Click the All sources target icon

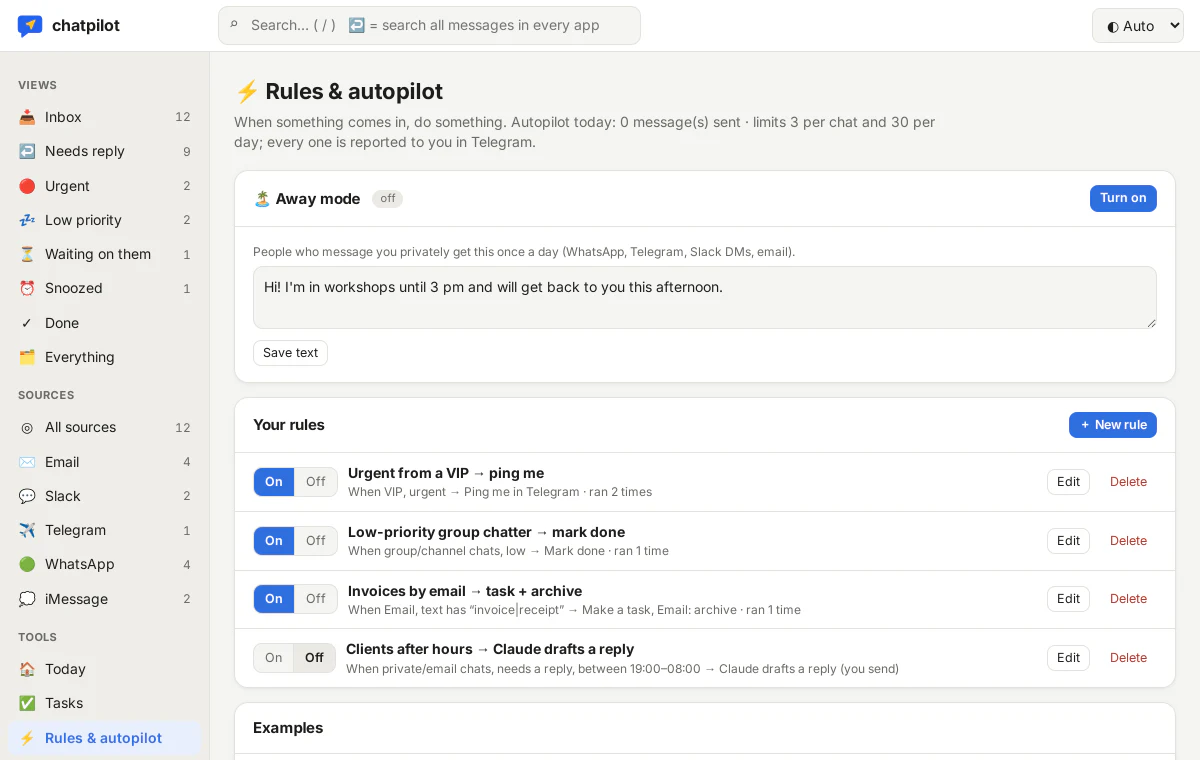(27, 427)
